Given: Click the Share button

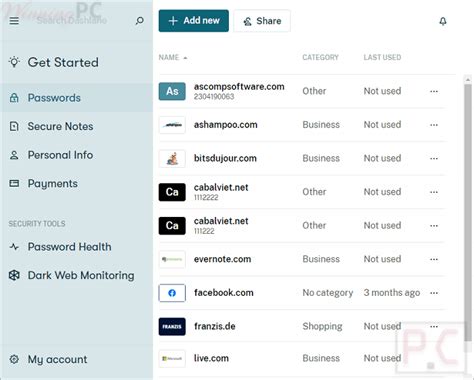Looking at the screenshot, I should pos(262,21).
